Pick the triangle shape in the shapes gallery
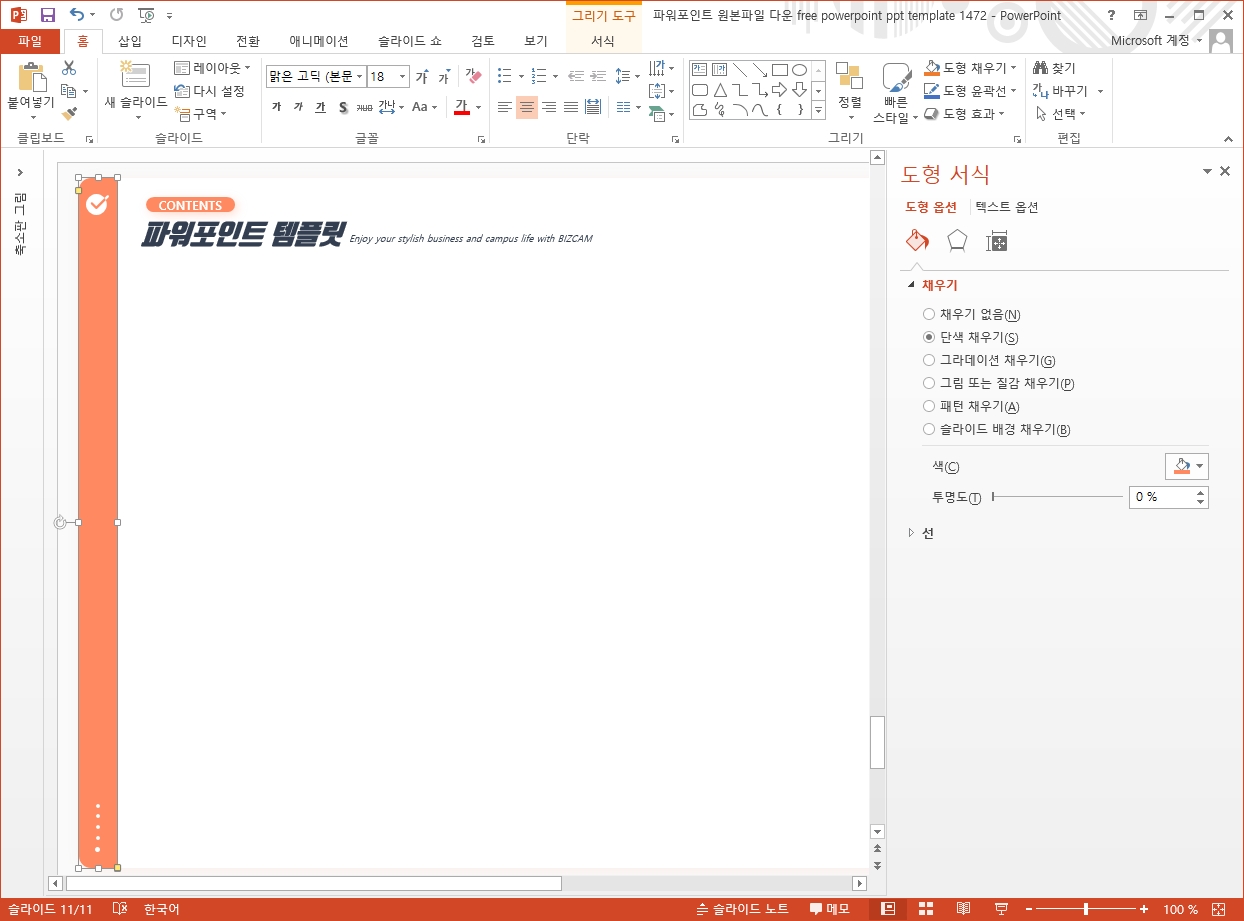This screenshot has height=921, width=1244. point(720,90)
